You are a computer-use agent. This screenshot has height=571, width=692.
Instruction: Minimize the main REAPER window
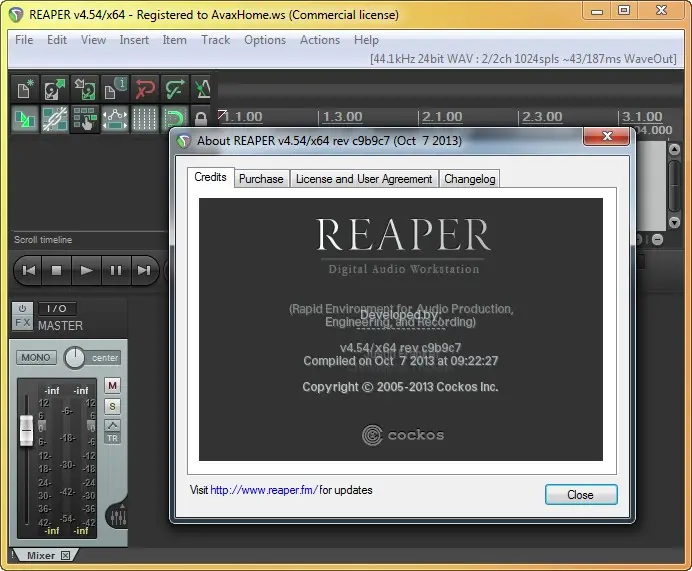(597, 11)
